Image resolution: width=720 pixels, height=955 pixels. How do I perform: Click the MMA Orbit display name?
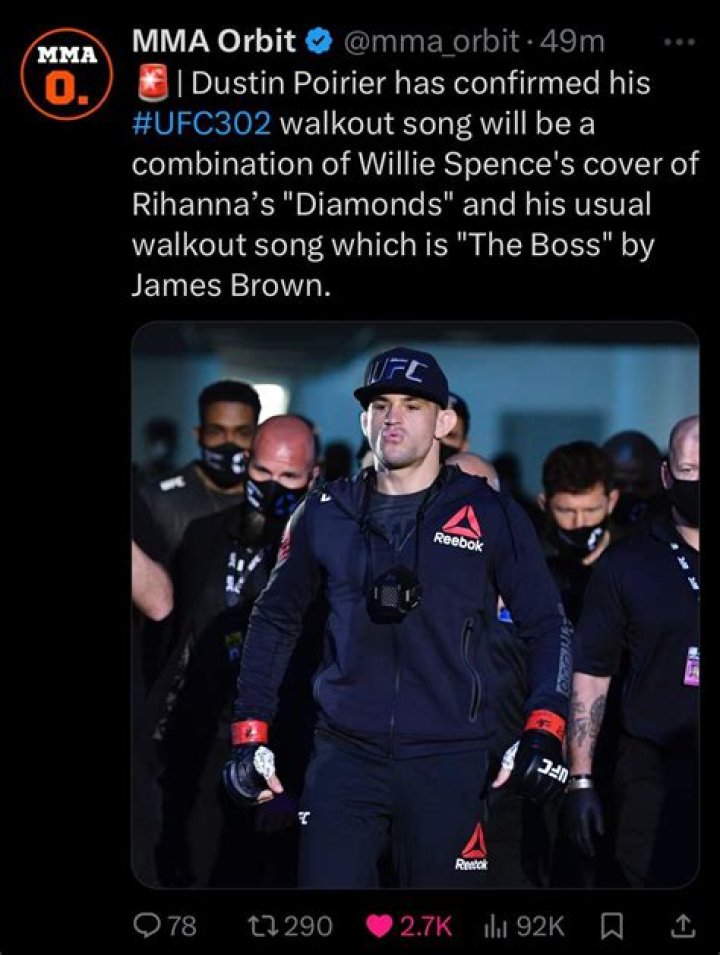tap(214, 41)
